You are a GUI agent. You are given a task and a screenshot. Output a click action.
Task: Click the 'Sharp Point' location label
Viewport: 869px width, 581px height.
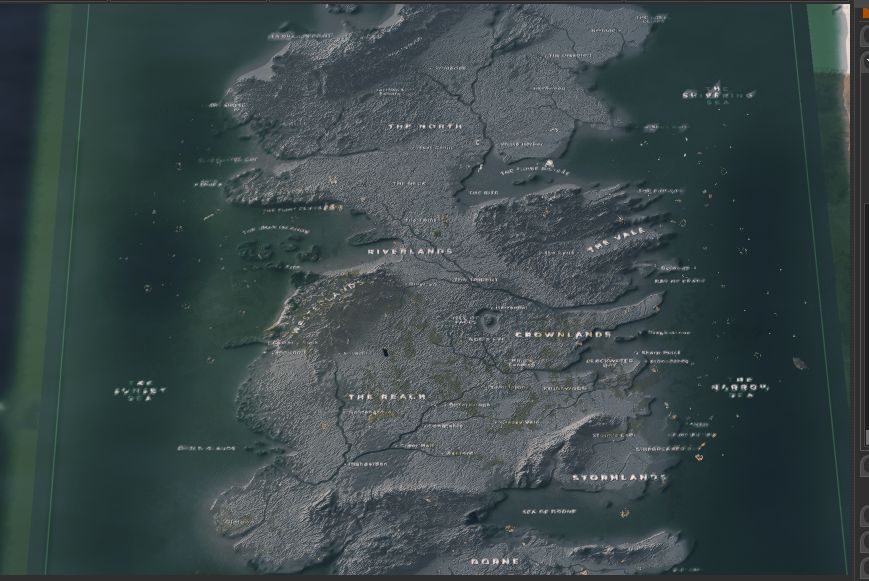click(x=661, y=353)
